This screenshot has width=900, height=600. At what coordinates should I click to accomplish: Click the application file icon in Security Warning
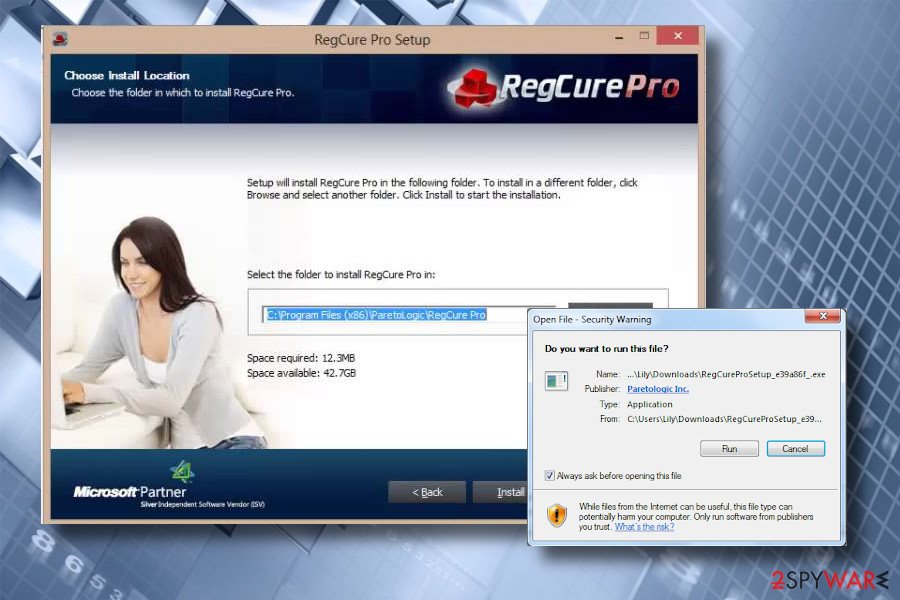click(556, 381)
